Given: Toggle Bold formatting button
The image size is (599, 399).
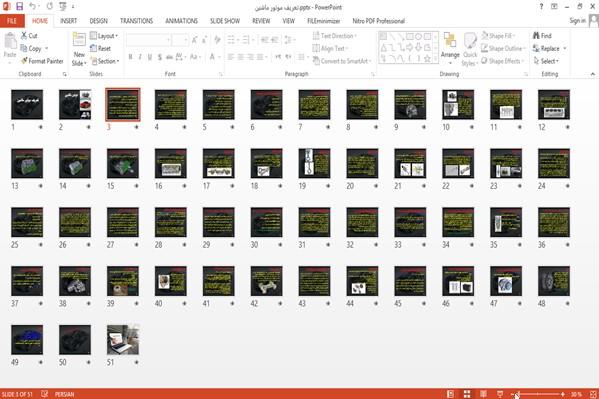Looking at the screenshot, I should (x=130, y=57).
